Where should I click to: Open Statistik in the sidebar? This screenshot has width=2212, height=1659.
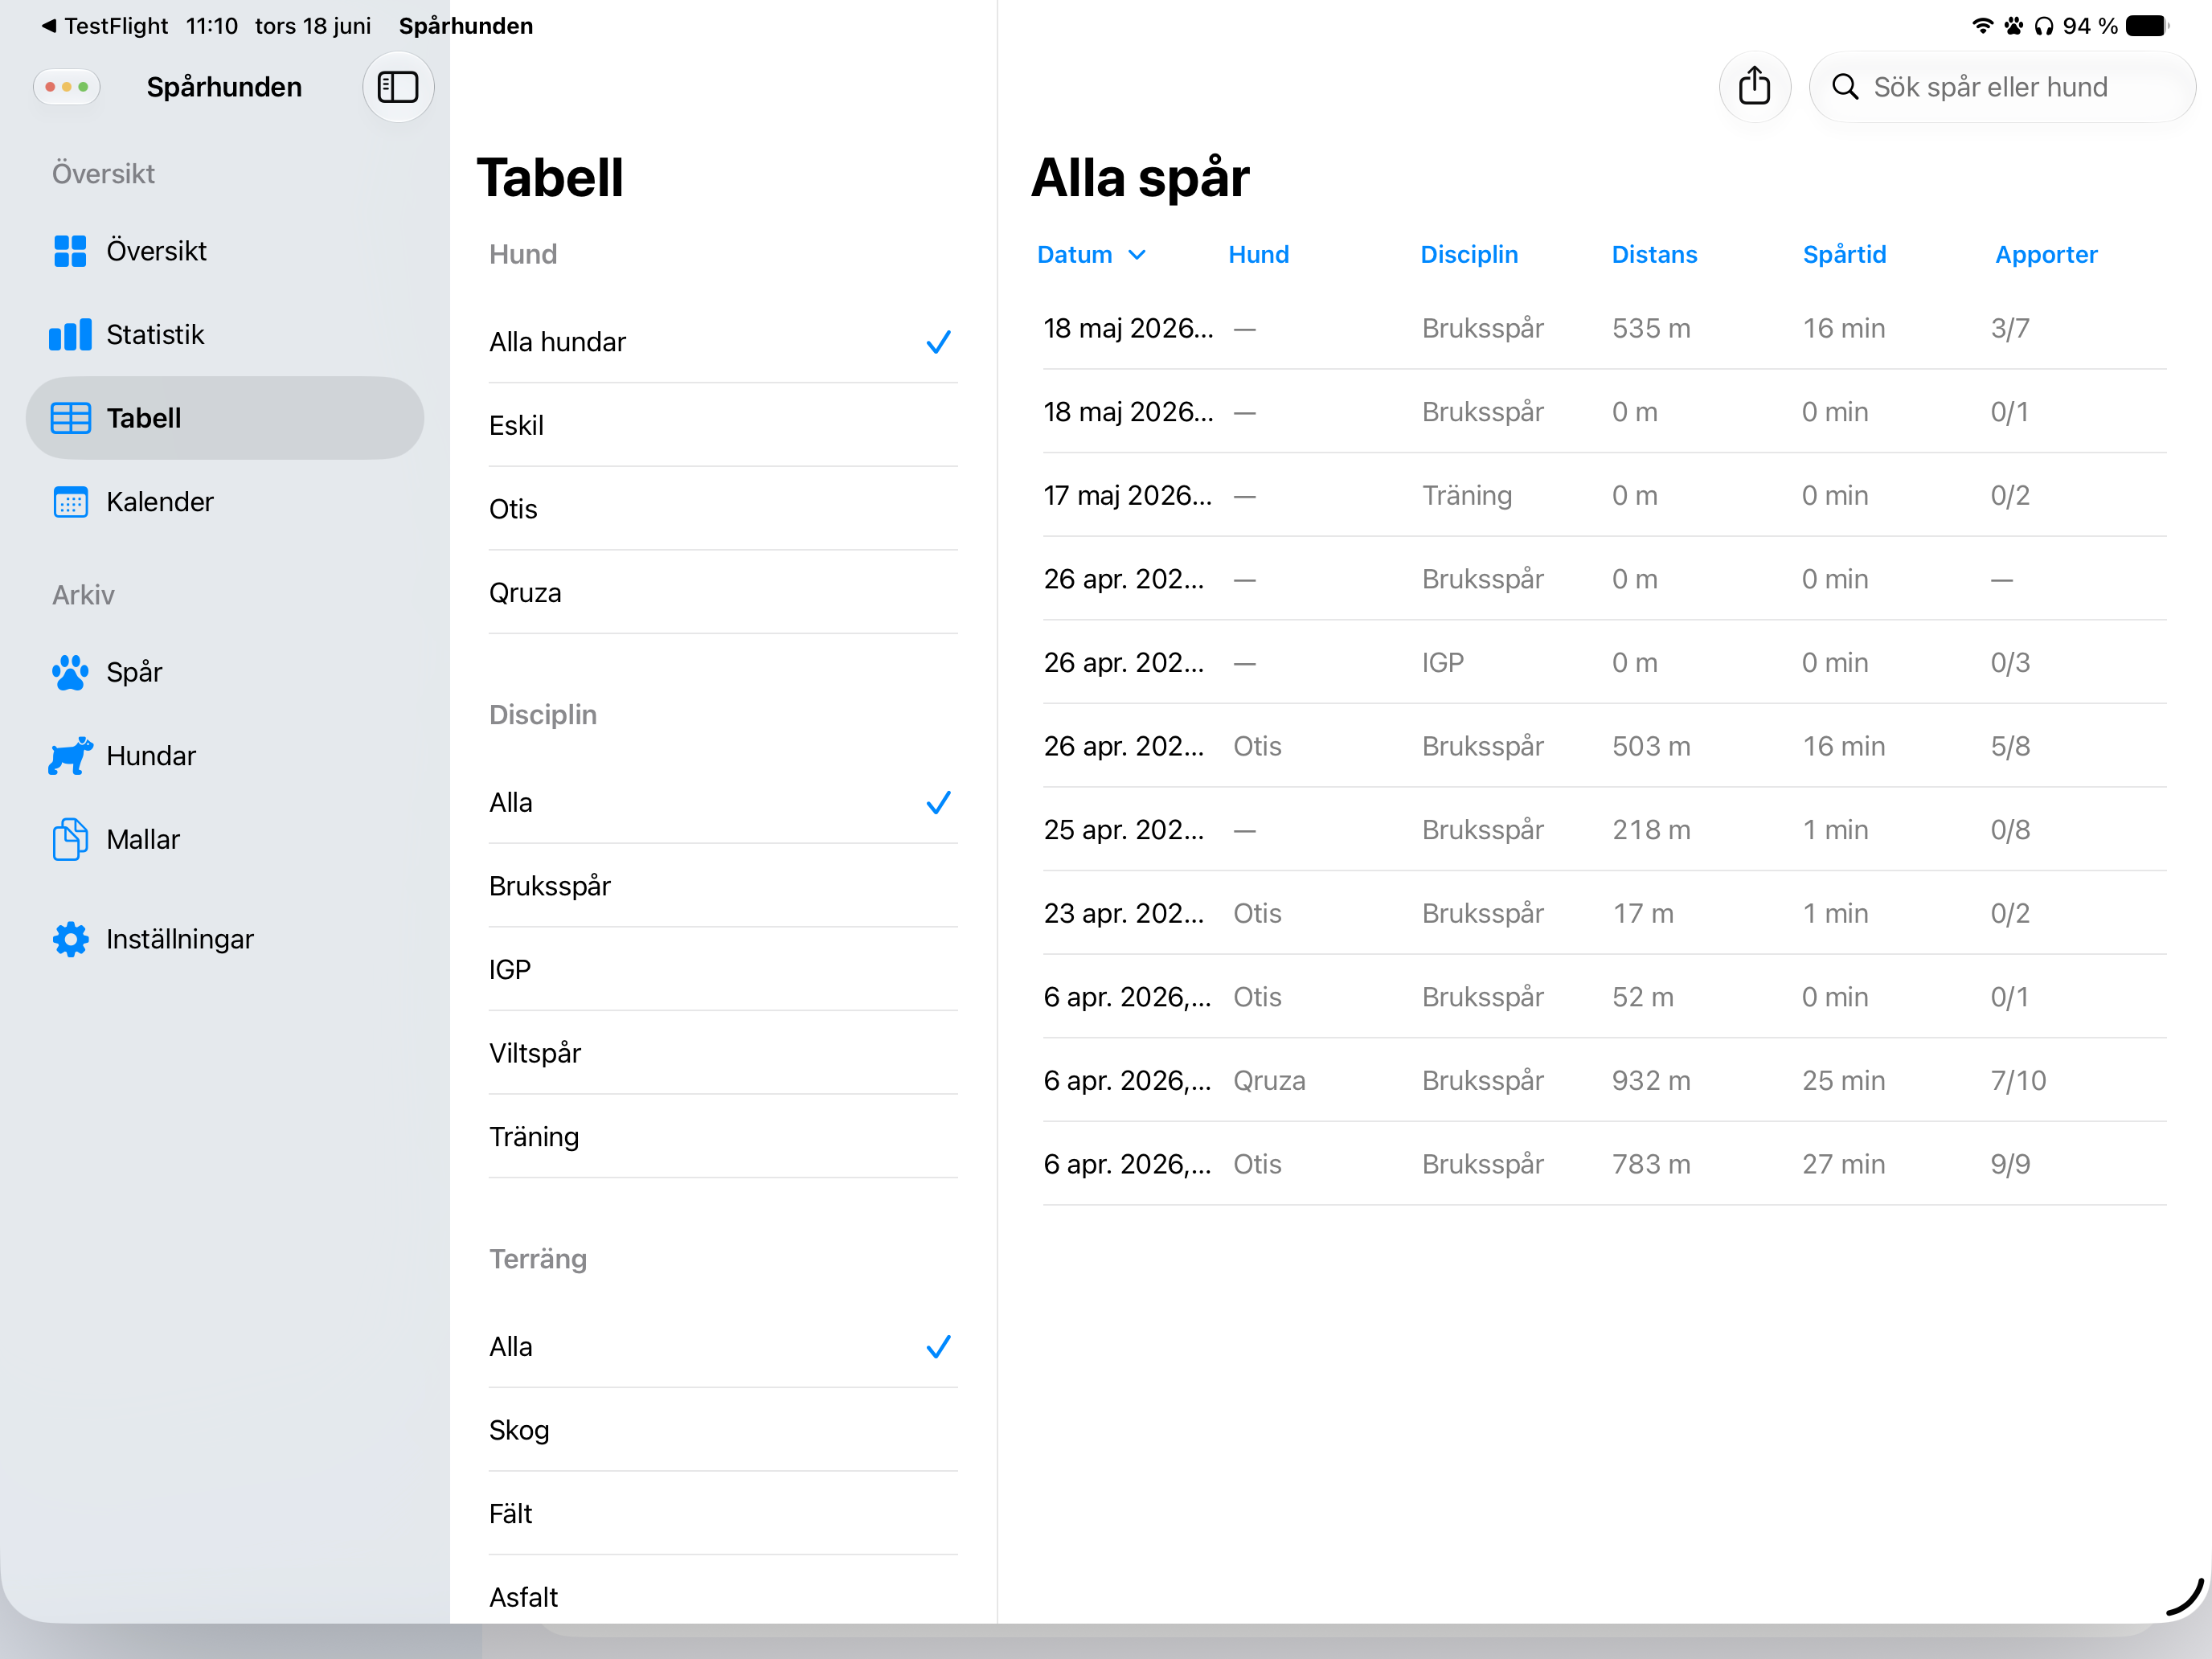(225, 335)
